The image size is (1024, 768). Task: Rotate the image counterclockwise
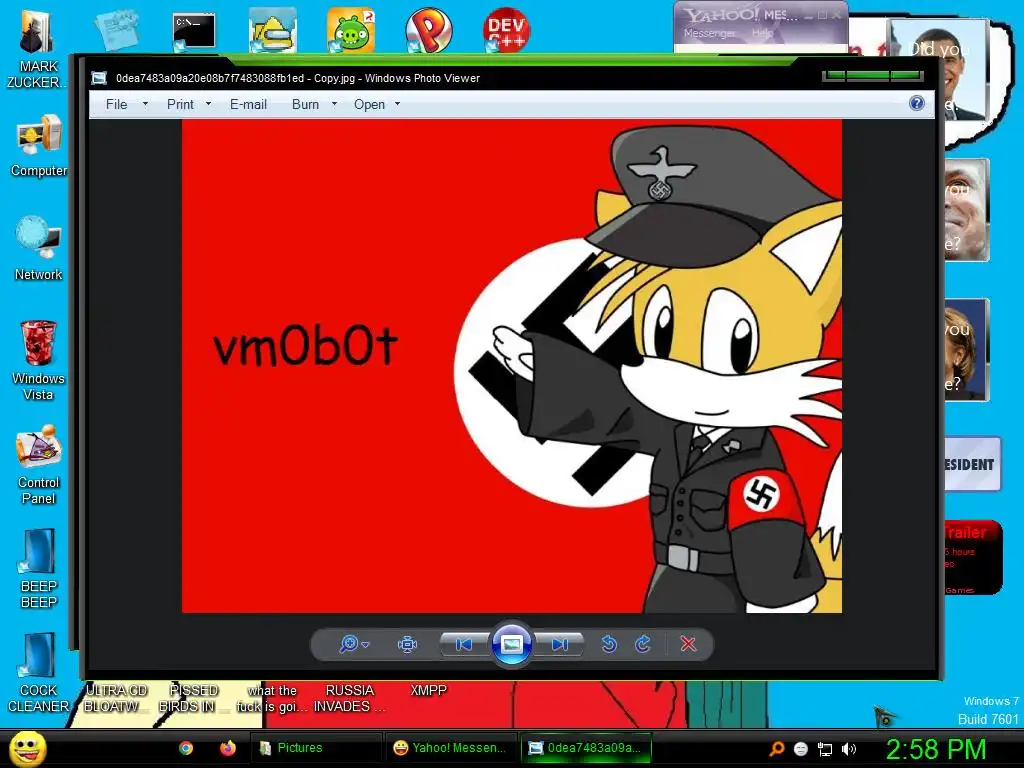[x=609, y=645]
